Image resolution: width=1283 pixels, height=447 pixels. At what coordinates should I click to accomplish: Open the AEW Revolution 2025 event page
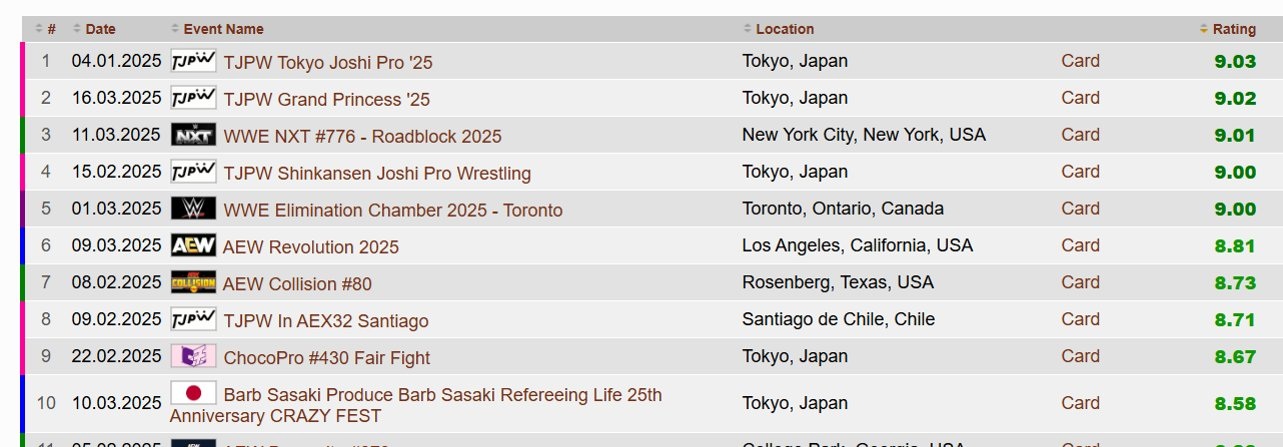(311, 247)
